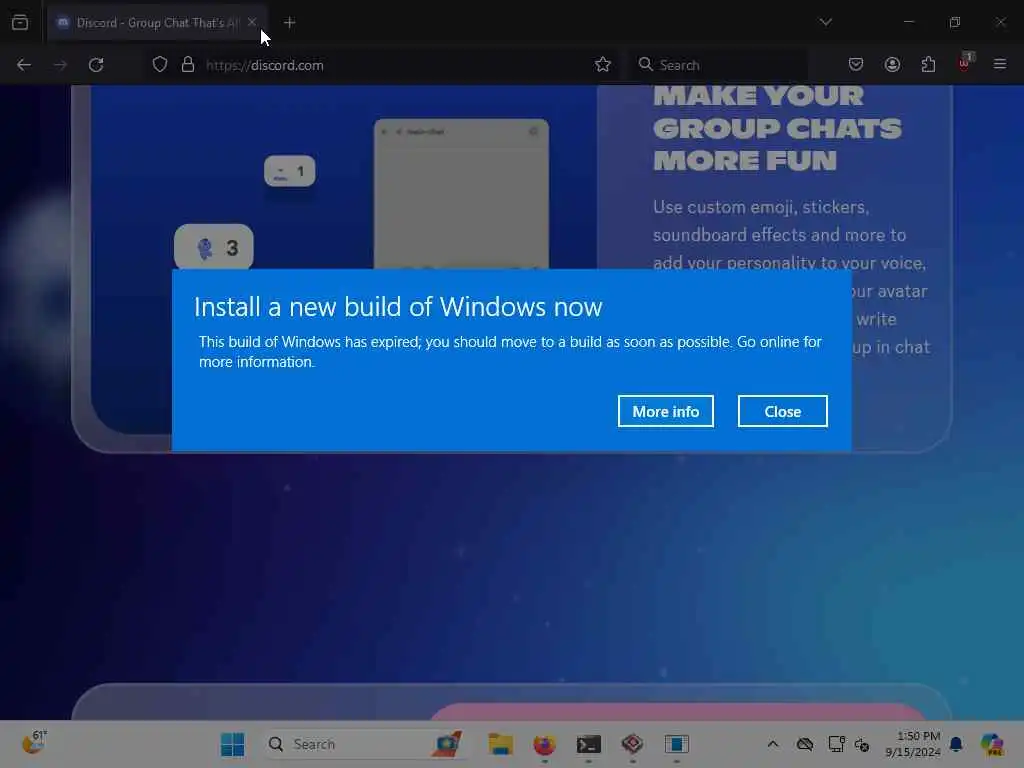Open the weather widget showing 61°
1024x768 pixels.
[x=34, y=743]
